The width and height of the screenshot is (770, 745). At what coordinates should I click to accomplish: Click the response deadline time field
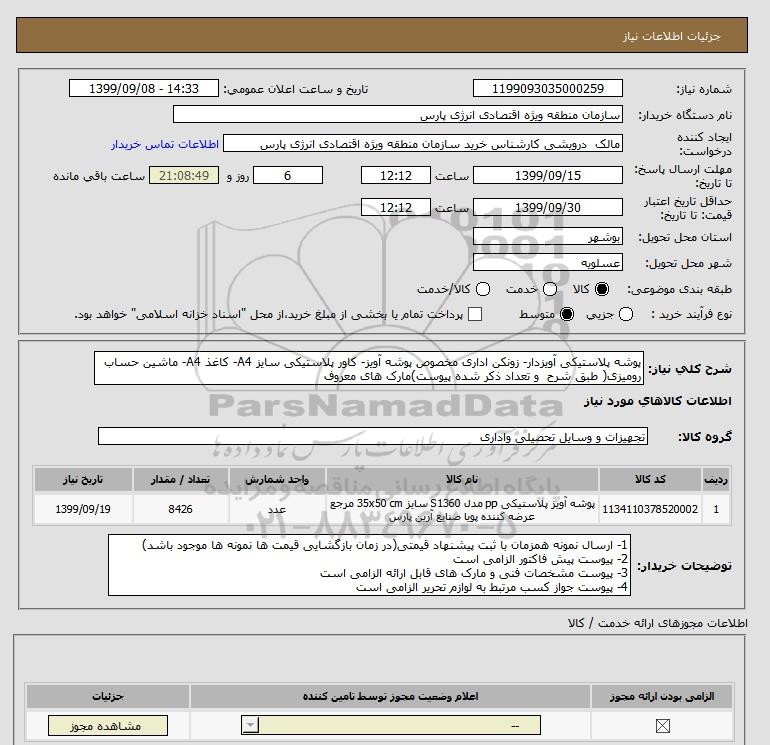point(396,175)
